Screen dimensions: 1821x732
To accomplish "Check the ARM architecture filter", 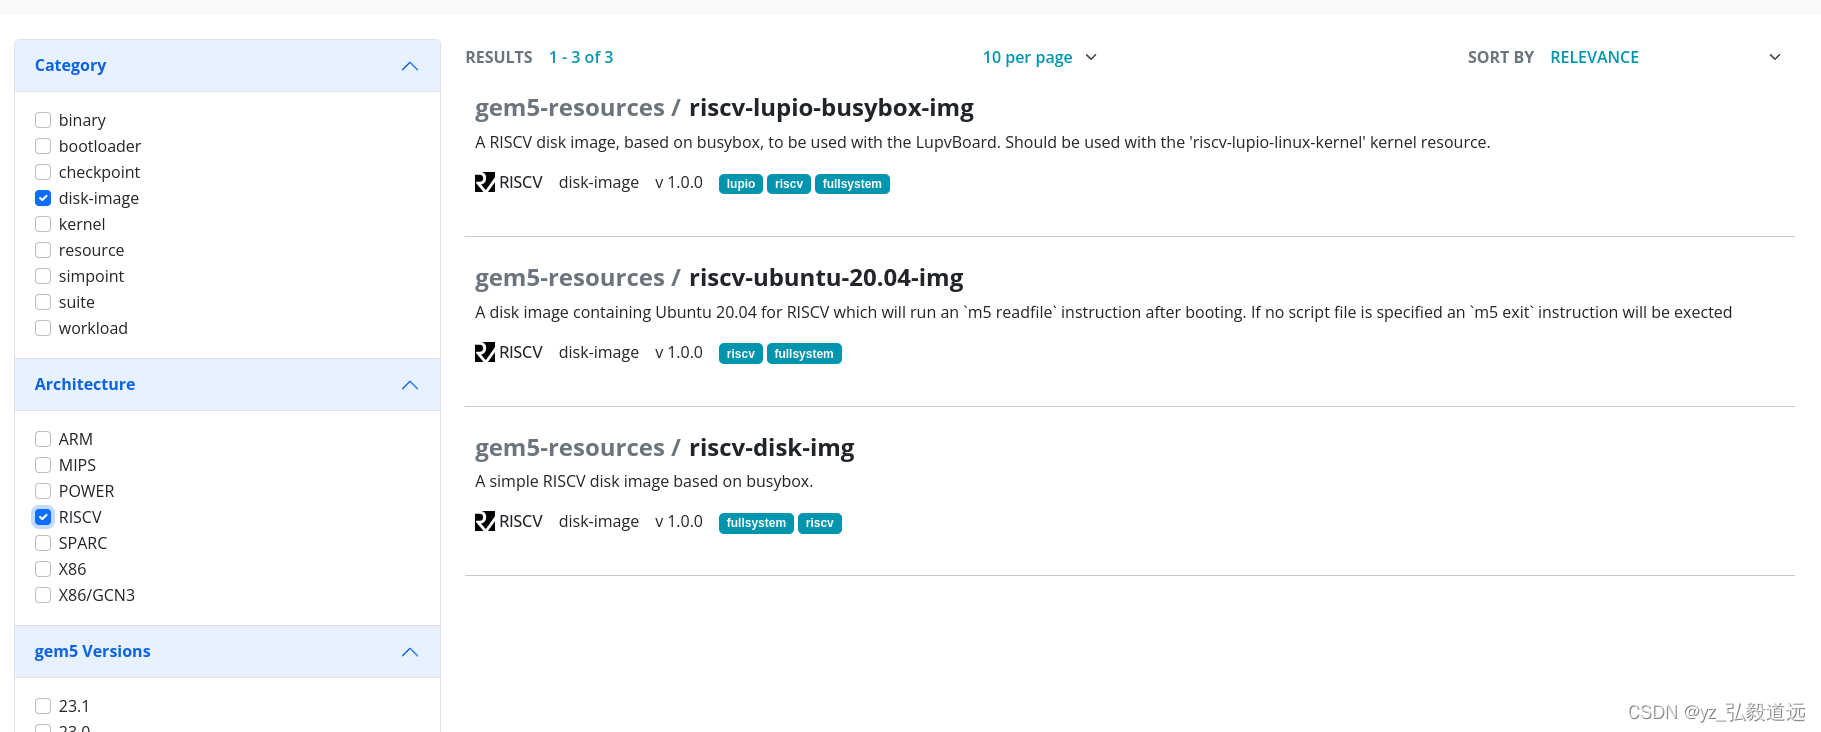I will [43, 439].
